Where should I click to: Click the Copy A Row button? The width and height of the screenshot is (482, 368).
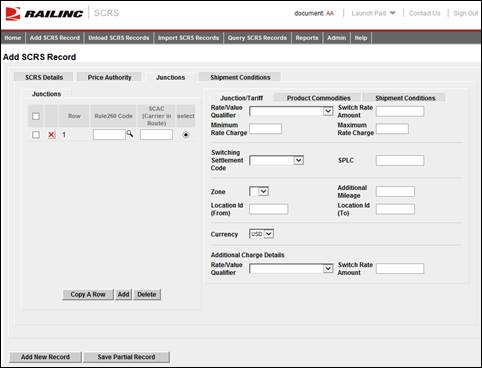tap(88, 294)
